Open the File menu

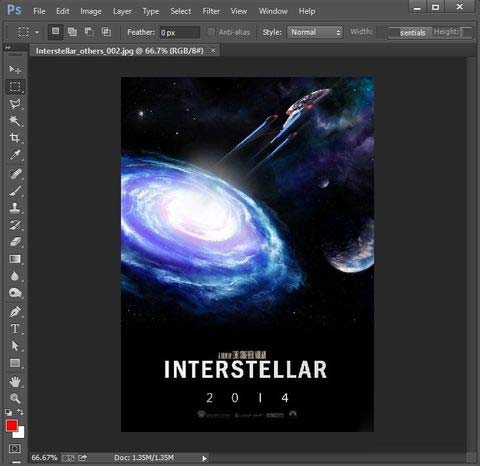point(39,11)
